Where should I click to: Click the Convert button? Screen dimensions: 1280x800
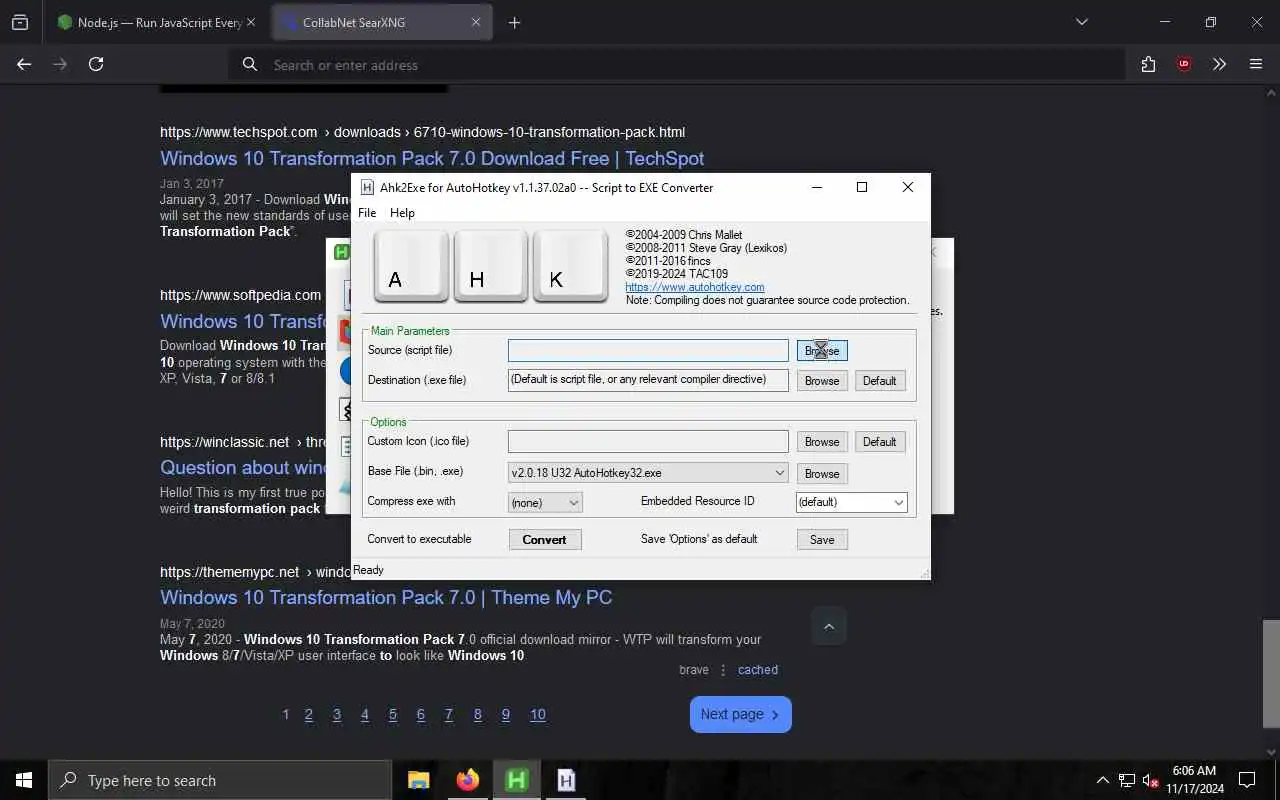[545, 540]
